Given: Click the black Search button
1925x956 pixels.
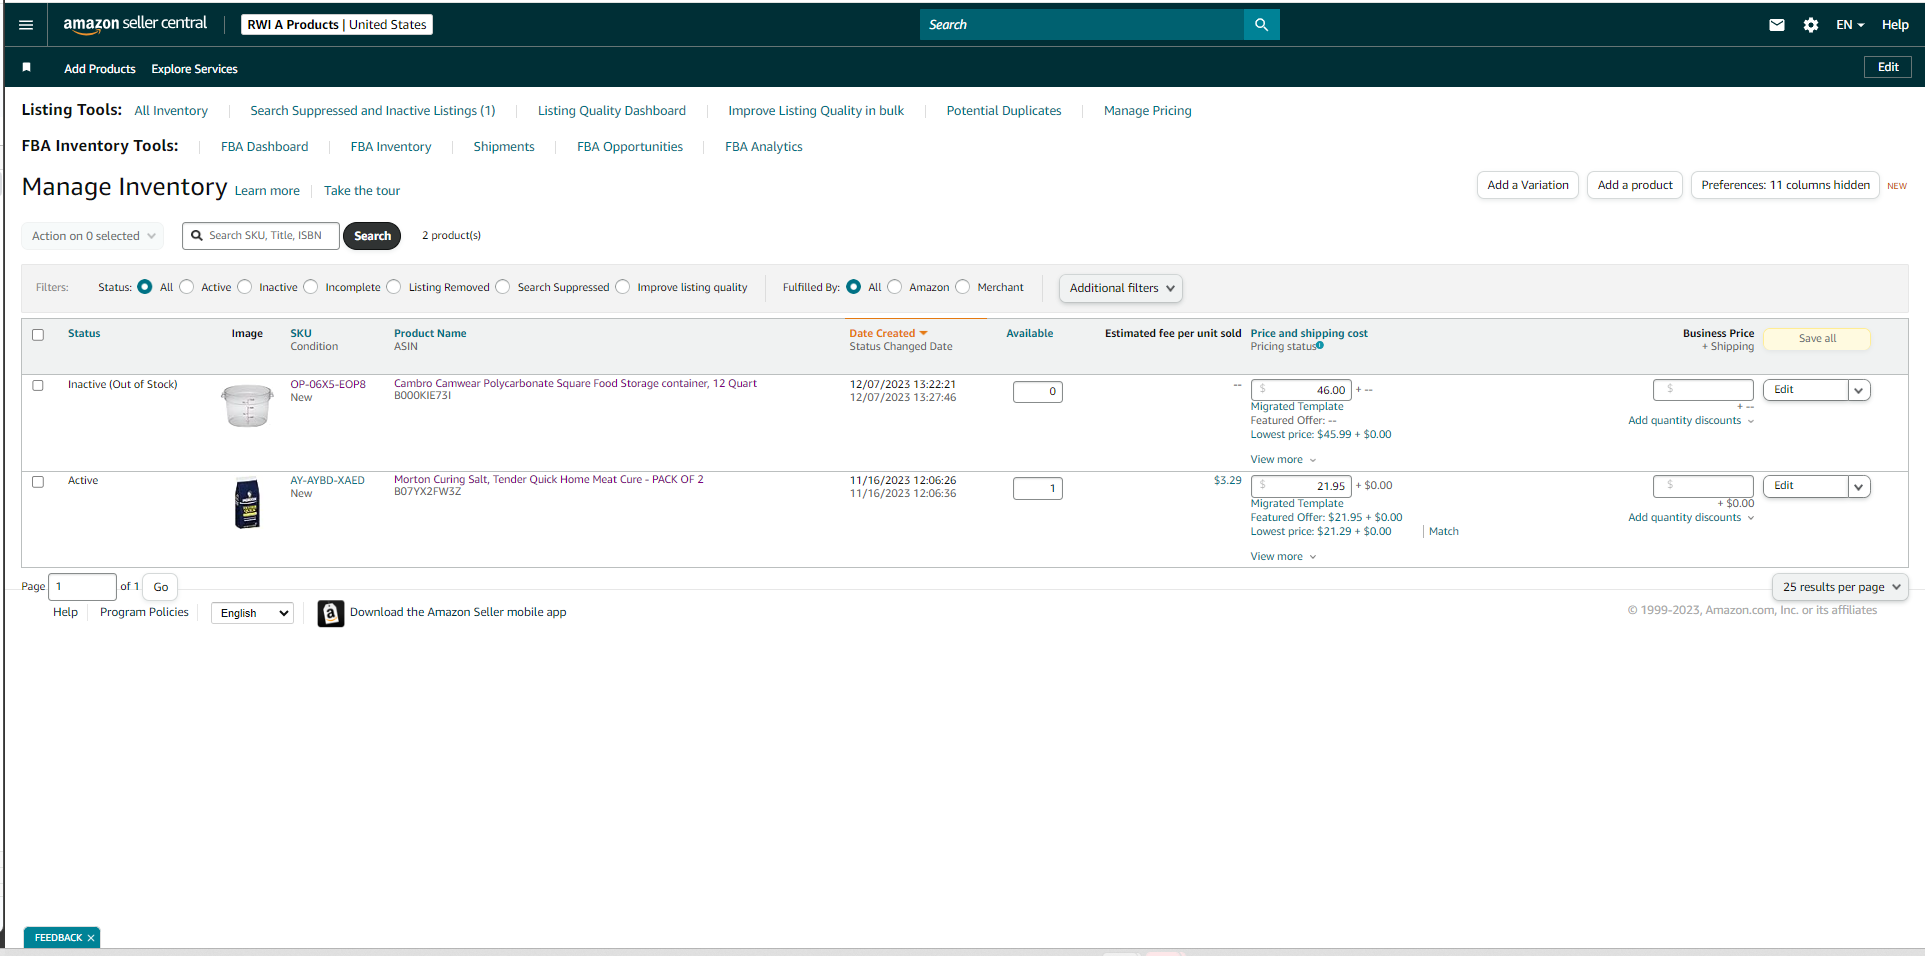Looking at the screenshot, I should click(x=372, y=236).
